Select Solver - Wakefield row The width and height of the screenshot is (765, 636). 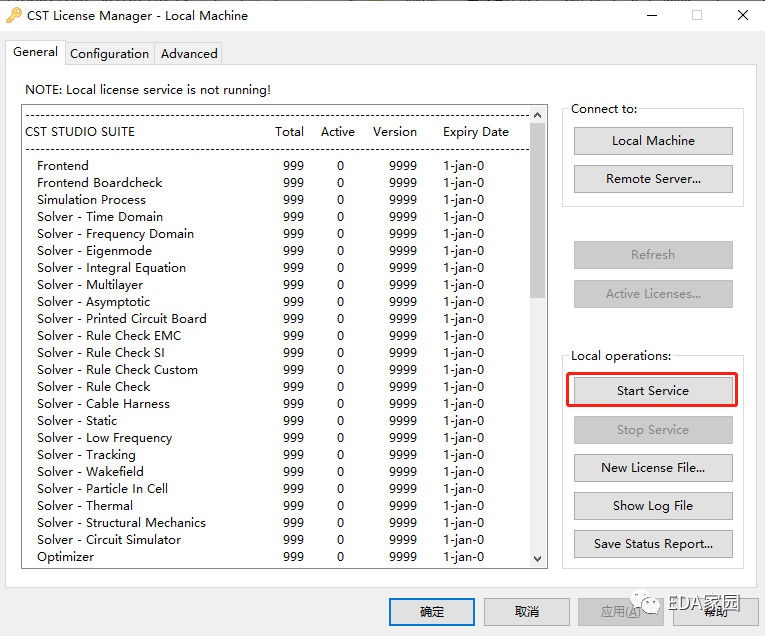tap(260, 472)
